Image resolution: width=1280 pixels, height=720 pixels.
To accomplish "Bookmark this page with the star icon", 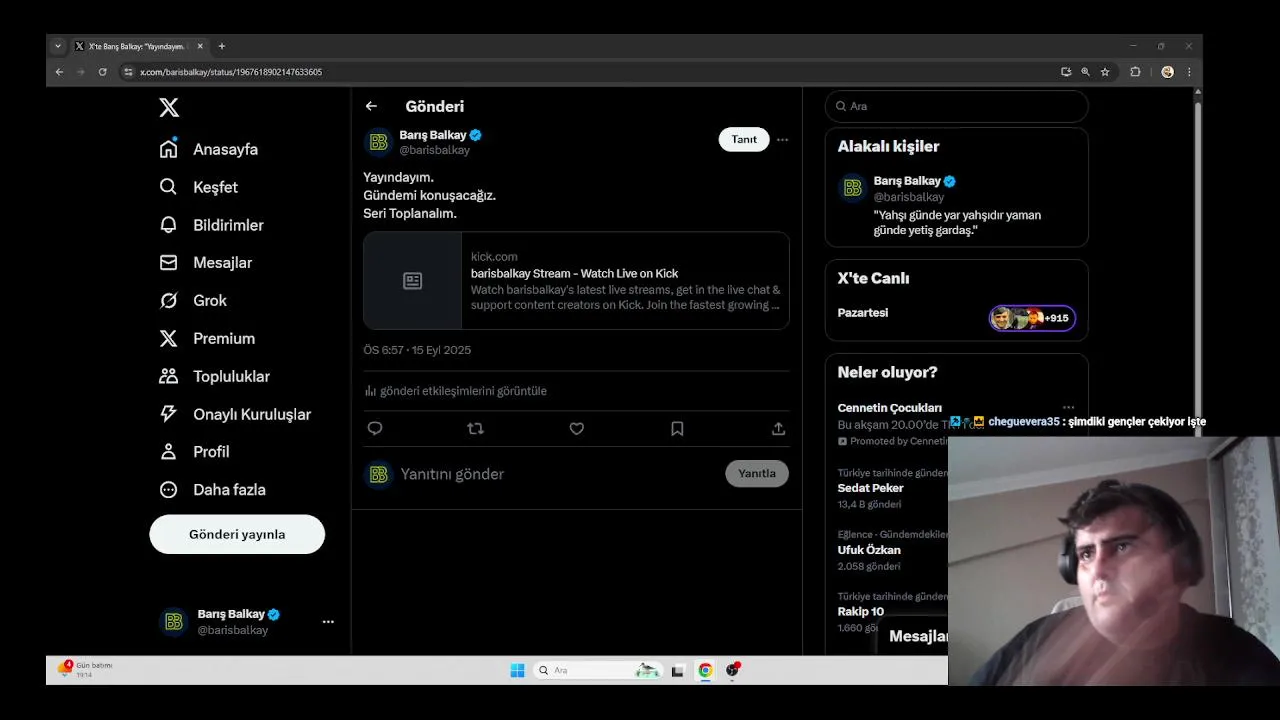I will click(x=1105, y=72).
